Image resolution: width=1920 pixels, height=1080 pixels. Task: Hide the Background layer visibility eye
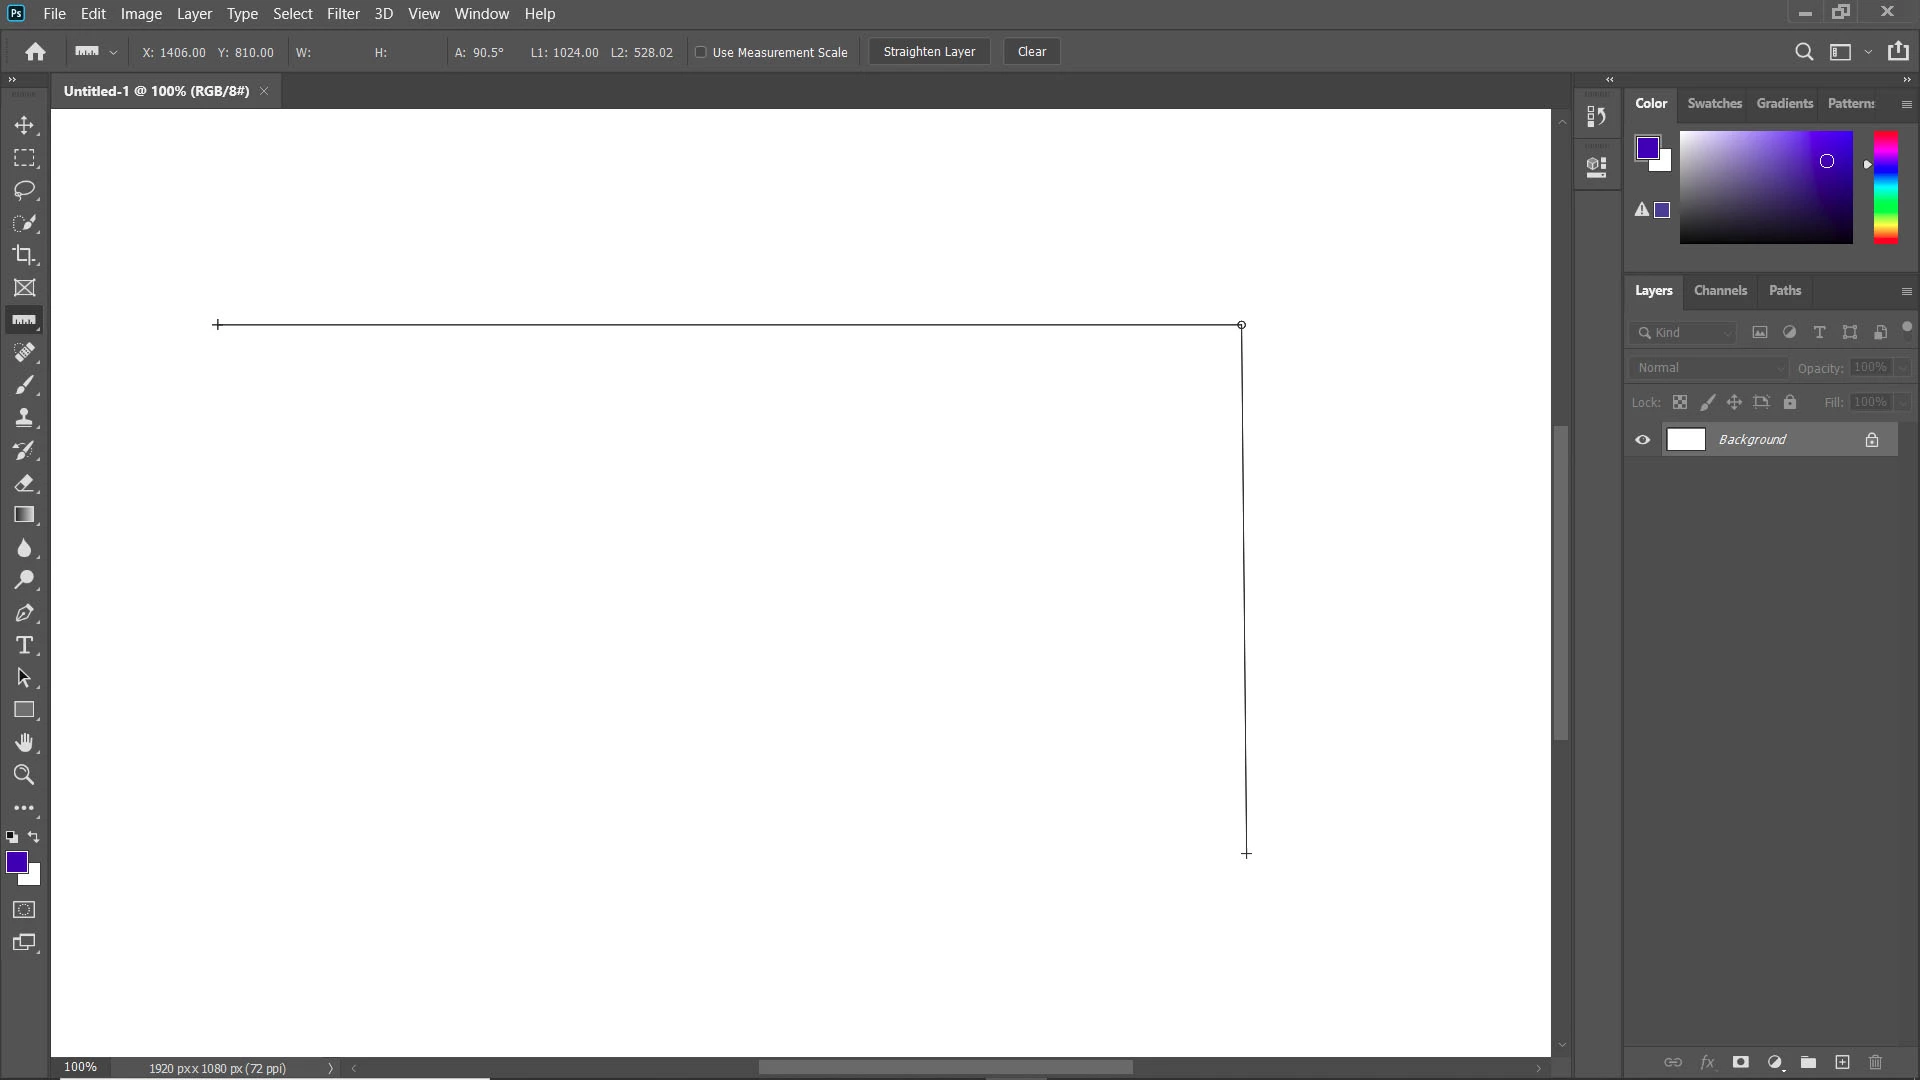[x=1643, y=440]
